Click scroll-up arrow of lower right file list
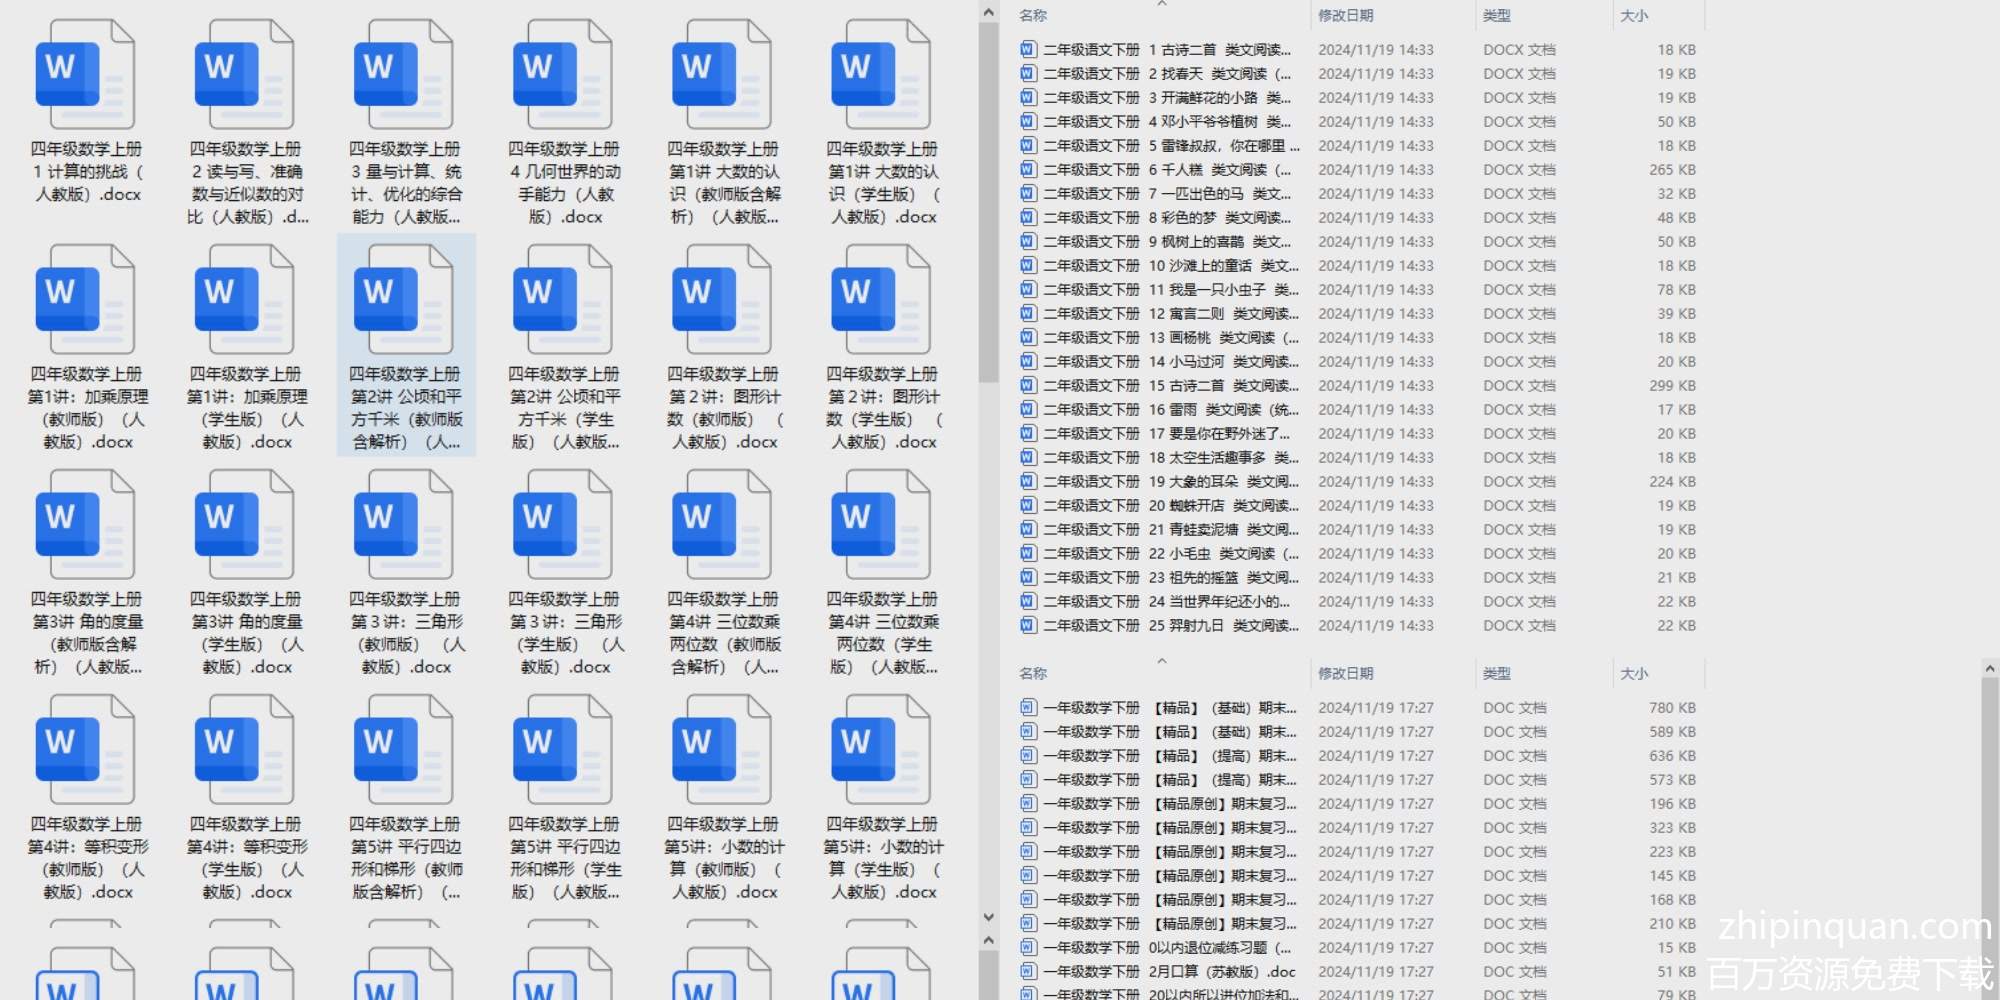Viewport: 2000px width, 1000px height. (x=1989, y=668)
